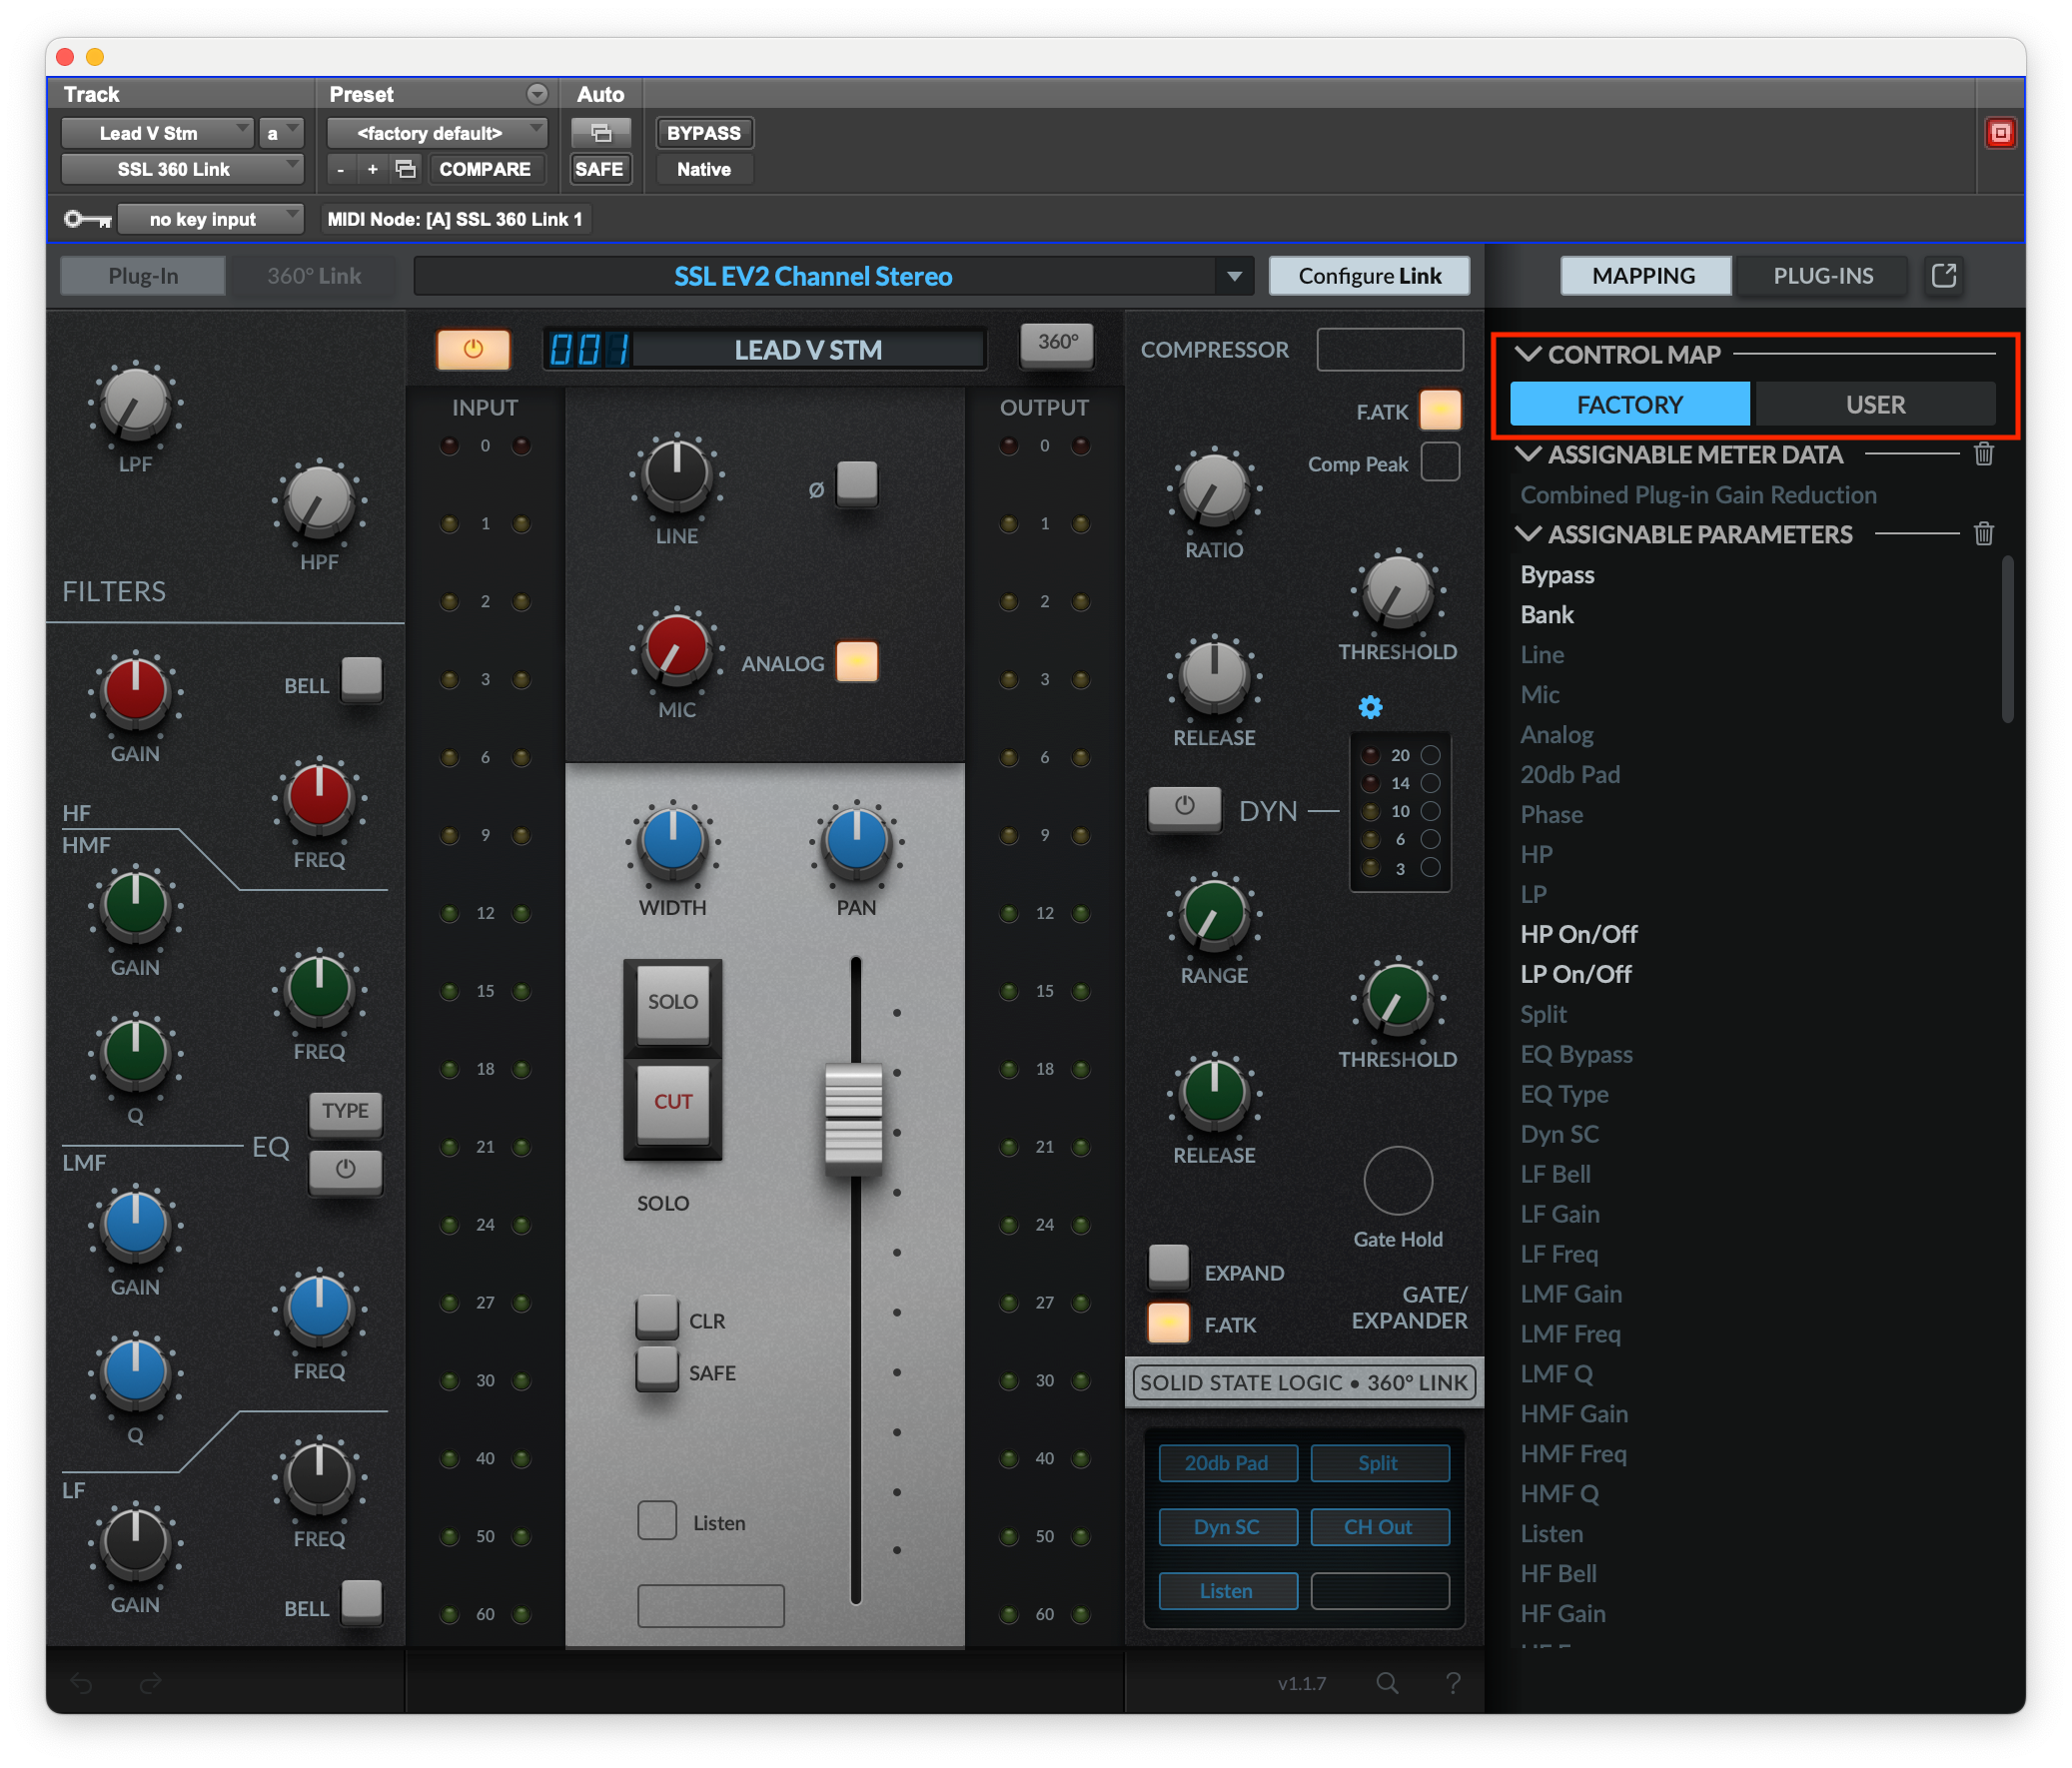2072x1768 pixels.
Task: Open the dynamics settings gear icon
Action: pyautogui.click(x=1370, y=707)
